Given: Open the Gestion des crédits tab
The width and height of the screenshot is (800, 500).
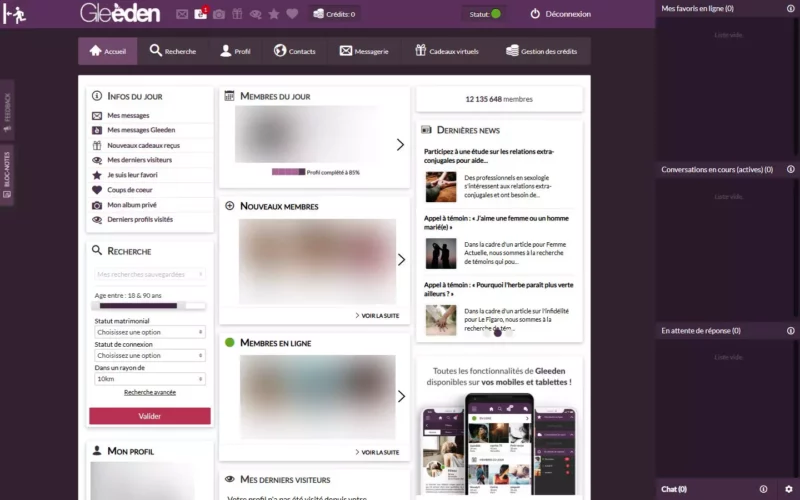Looking at the screenshot, I should tap(541, 51).
